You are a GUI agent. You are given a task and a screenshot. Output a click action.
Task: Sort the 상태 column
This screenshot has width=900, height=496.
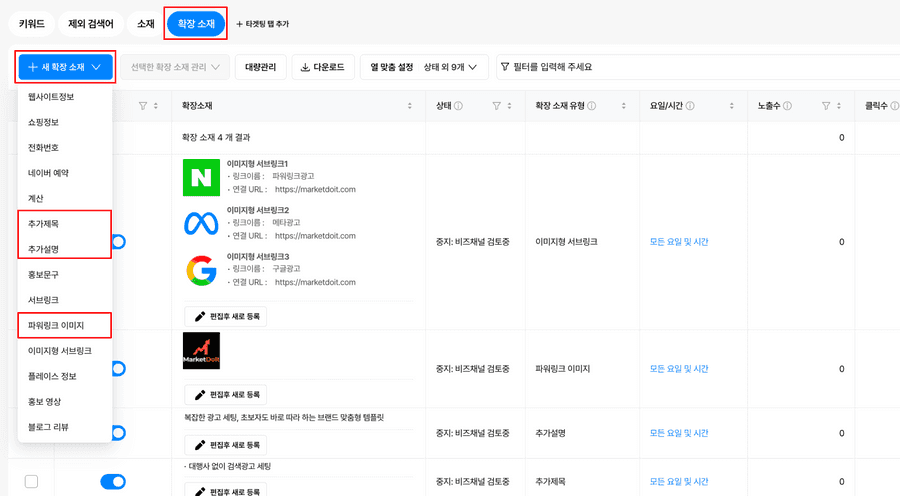coord(510,106)
